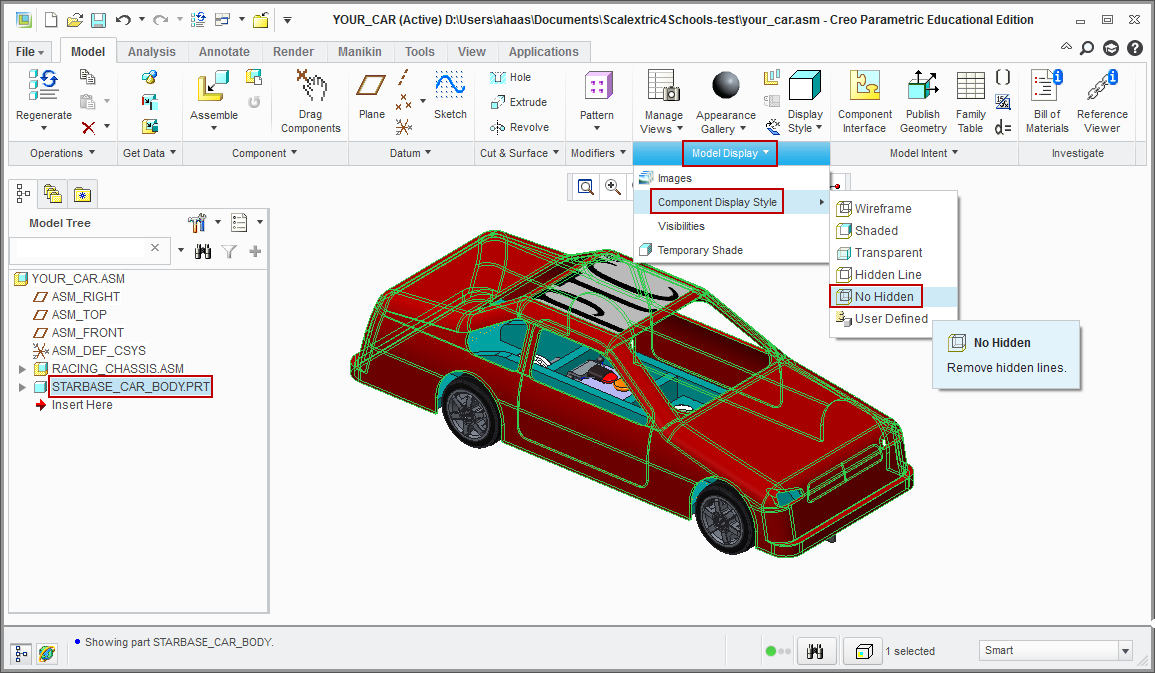Select User Defined display style
The image size is (1155, 673).
[894, 319]
